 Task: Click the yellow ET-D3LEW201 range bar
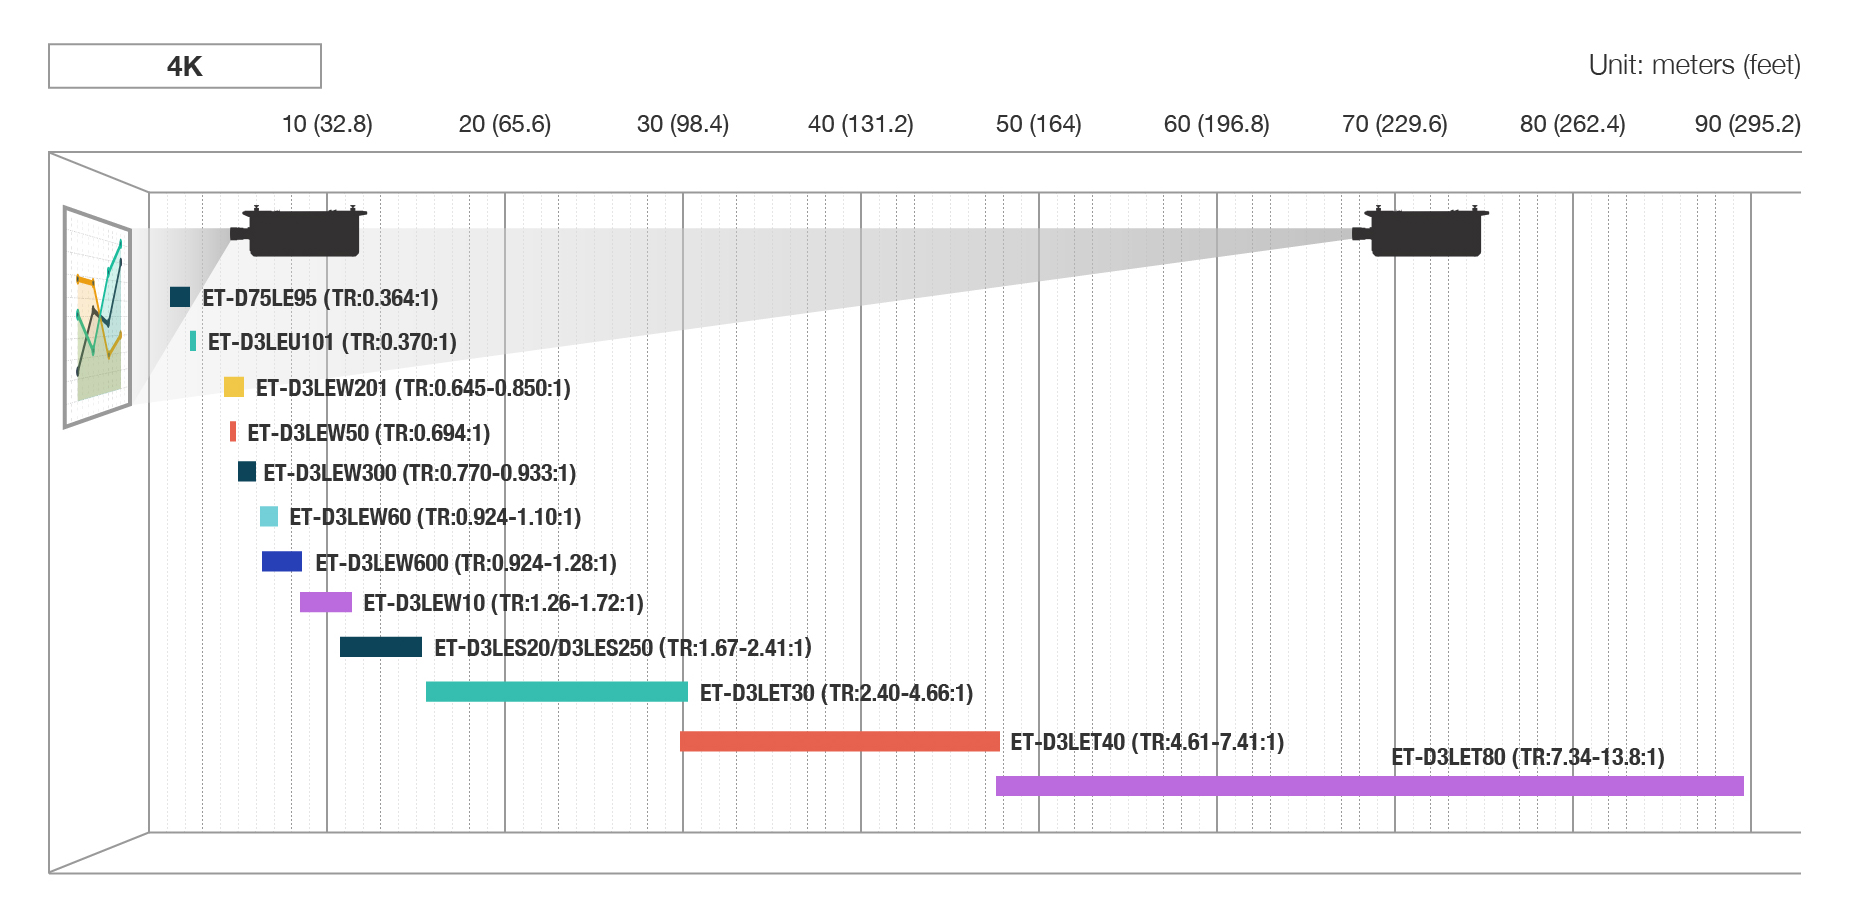(234, 387)
